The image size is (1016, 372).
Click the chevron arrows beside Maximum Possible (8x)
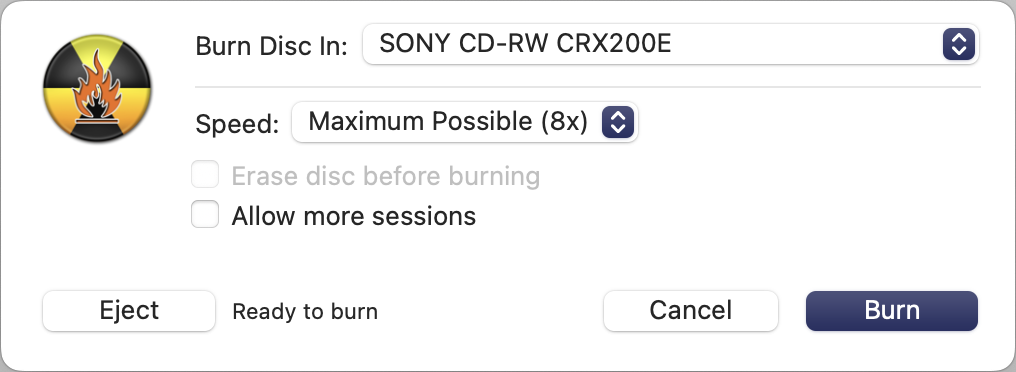[618, 122]
